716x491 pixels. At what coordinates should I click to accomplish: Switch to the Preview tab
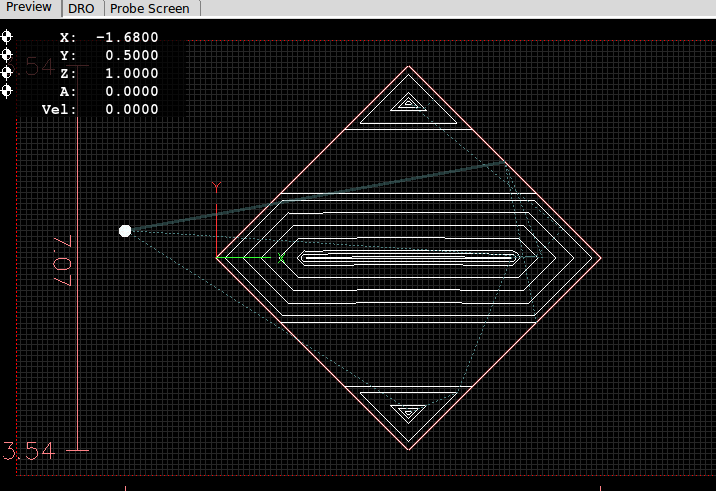coord(29,8)
